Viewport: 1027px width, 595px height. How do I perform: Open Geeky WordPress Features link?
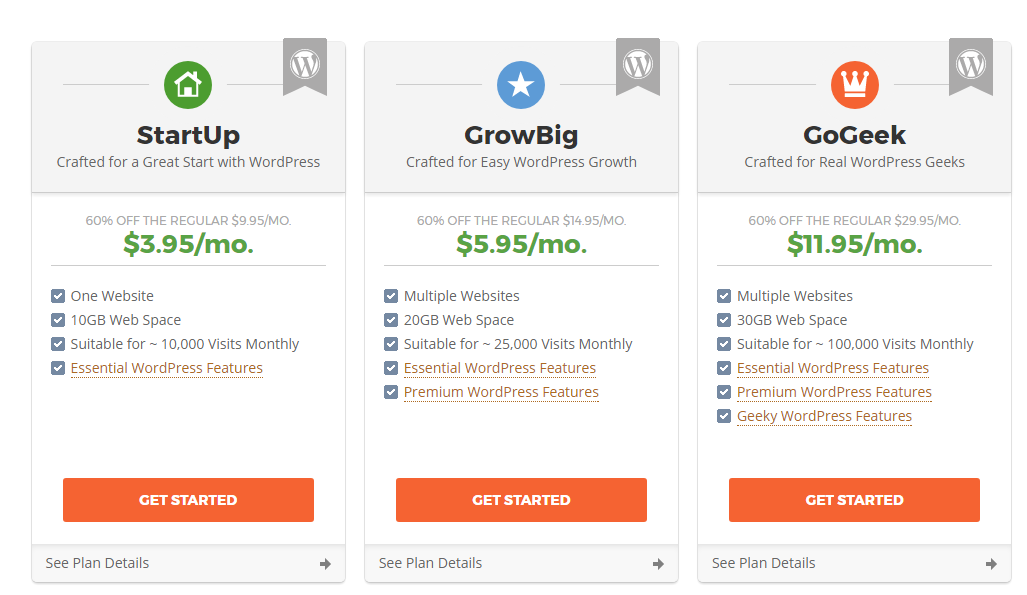point(824,416)
